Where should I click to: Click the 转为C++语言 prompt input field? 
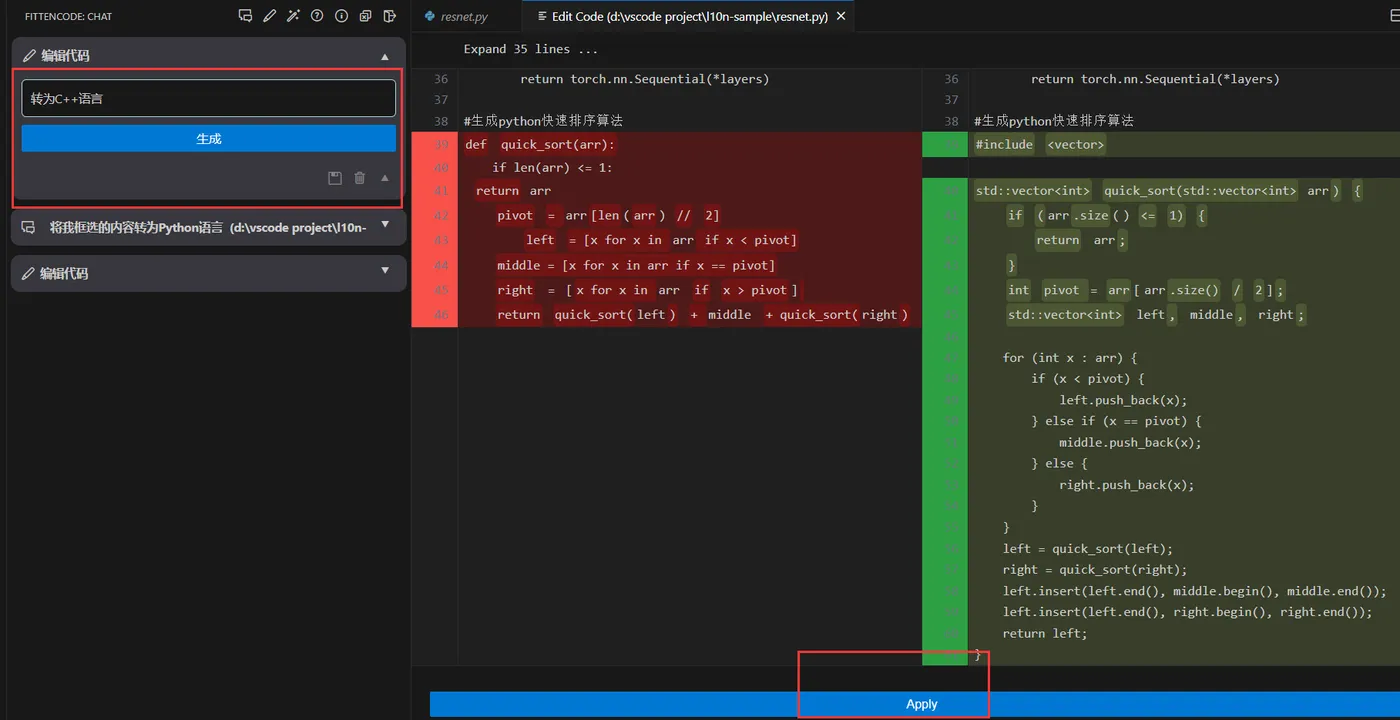tap(208, 98)
